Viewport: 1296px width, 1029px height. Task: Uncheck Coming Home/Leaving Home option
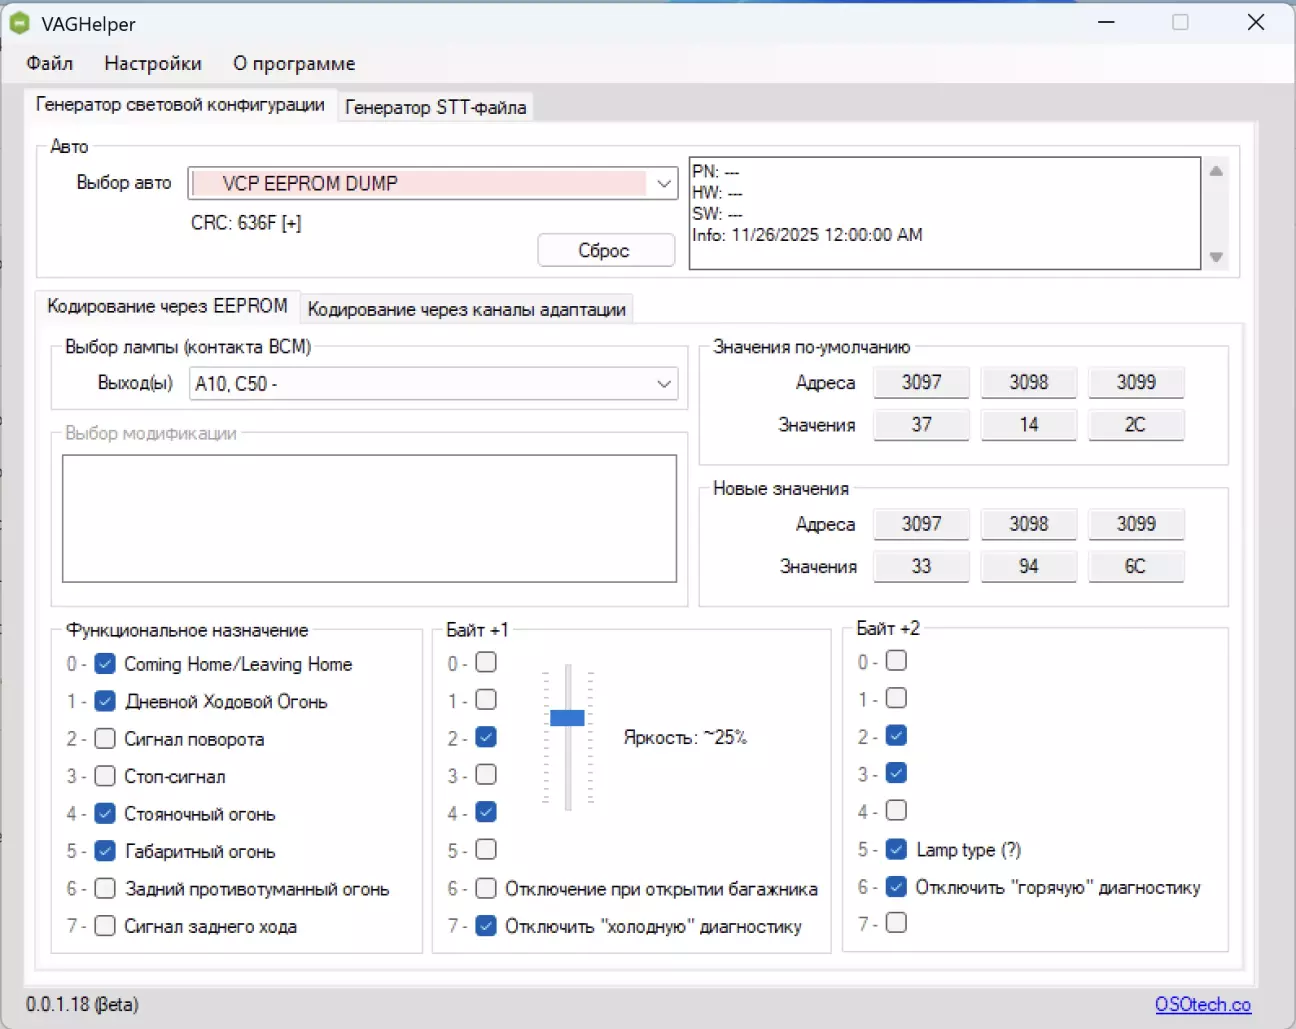pyautogui.click(x=105, y=664)
